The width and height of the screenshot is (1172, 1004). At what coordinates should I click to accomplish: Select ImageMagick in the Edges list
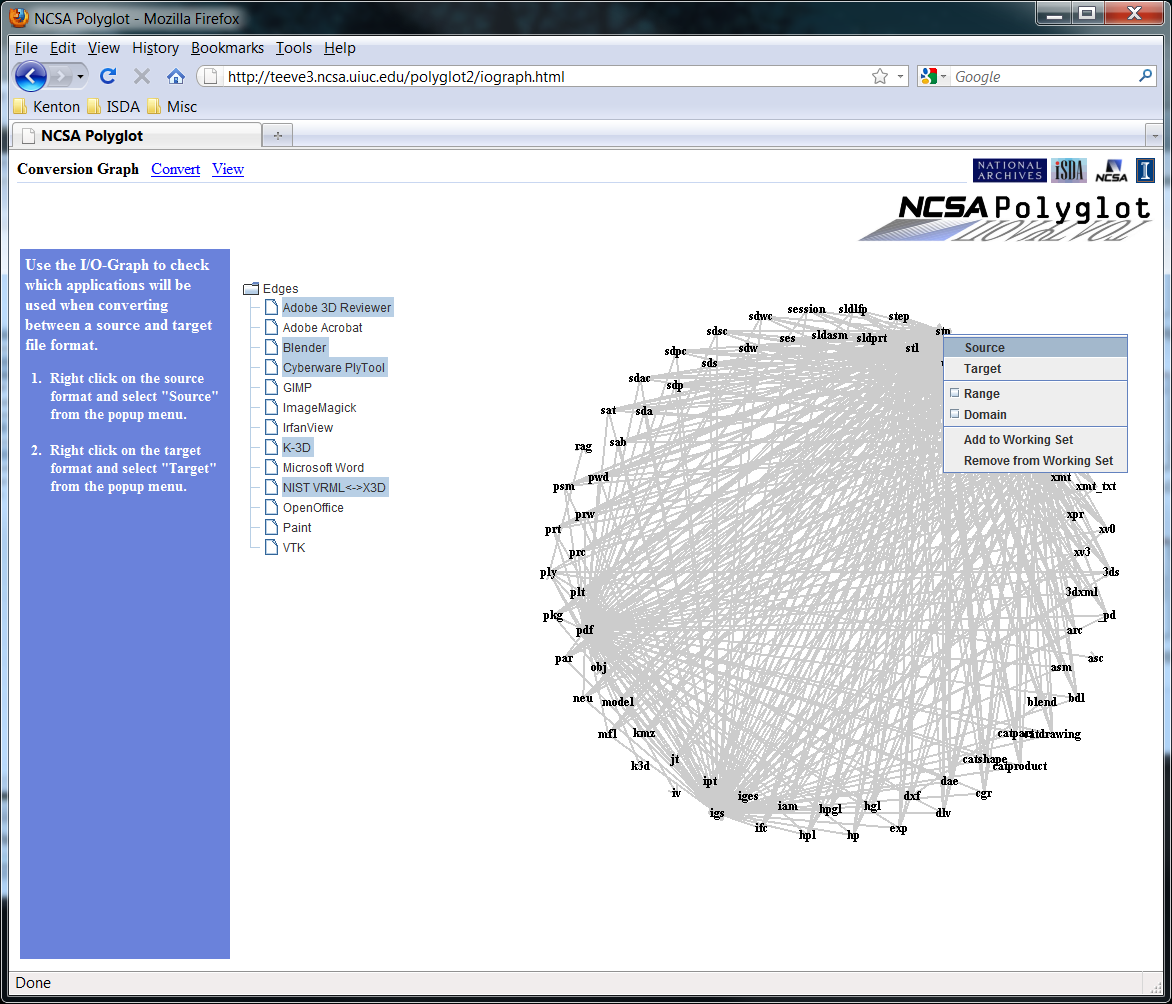tap(319, 407)
